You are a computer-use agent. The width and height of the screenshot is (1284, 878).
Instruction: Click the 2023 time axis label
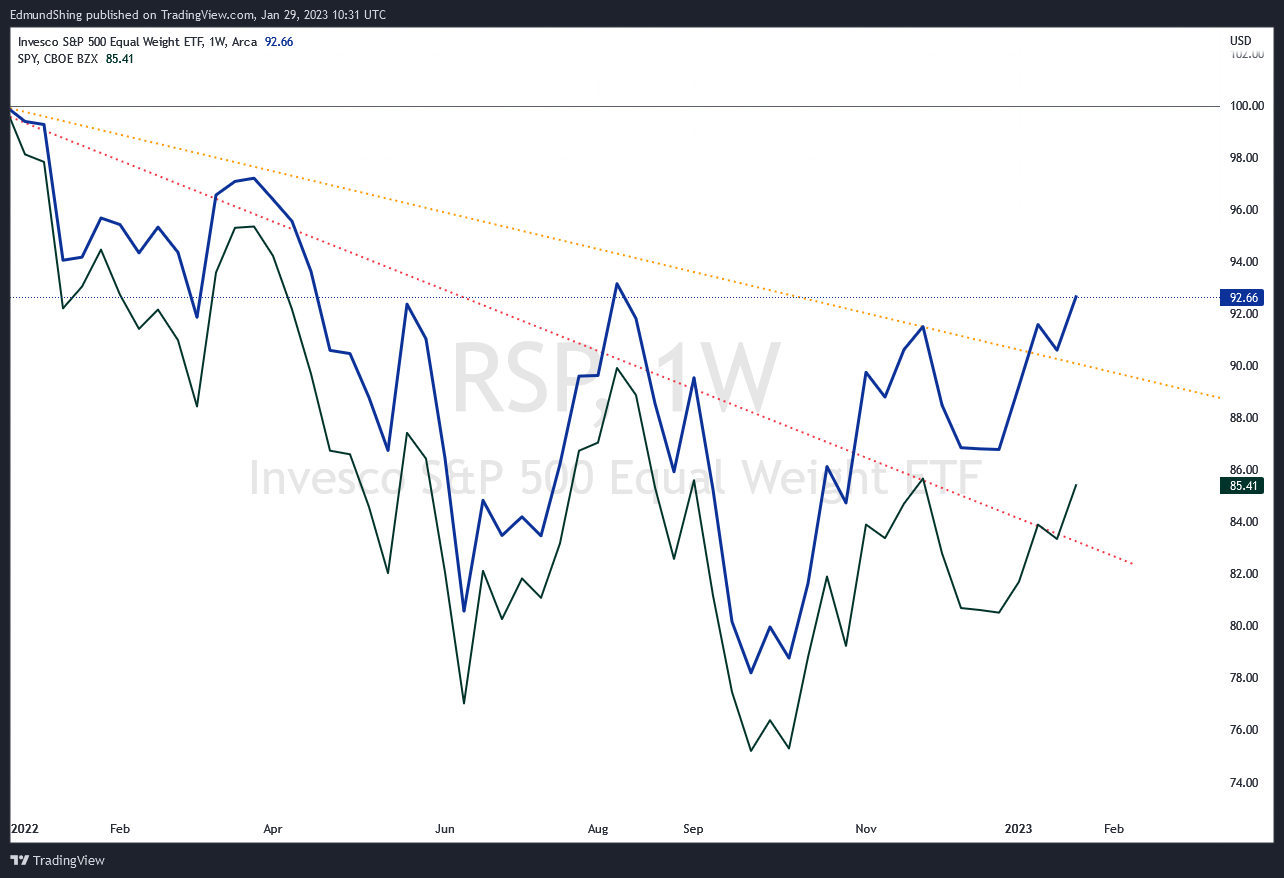[1019, 829]
